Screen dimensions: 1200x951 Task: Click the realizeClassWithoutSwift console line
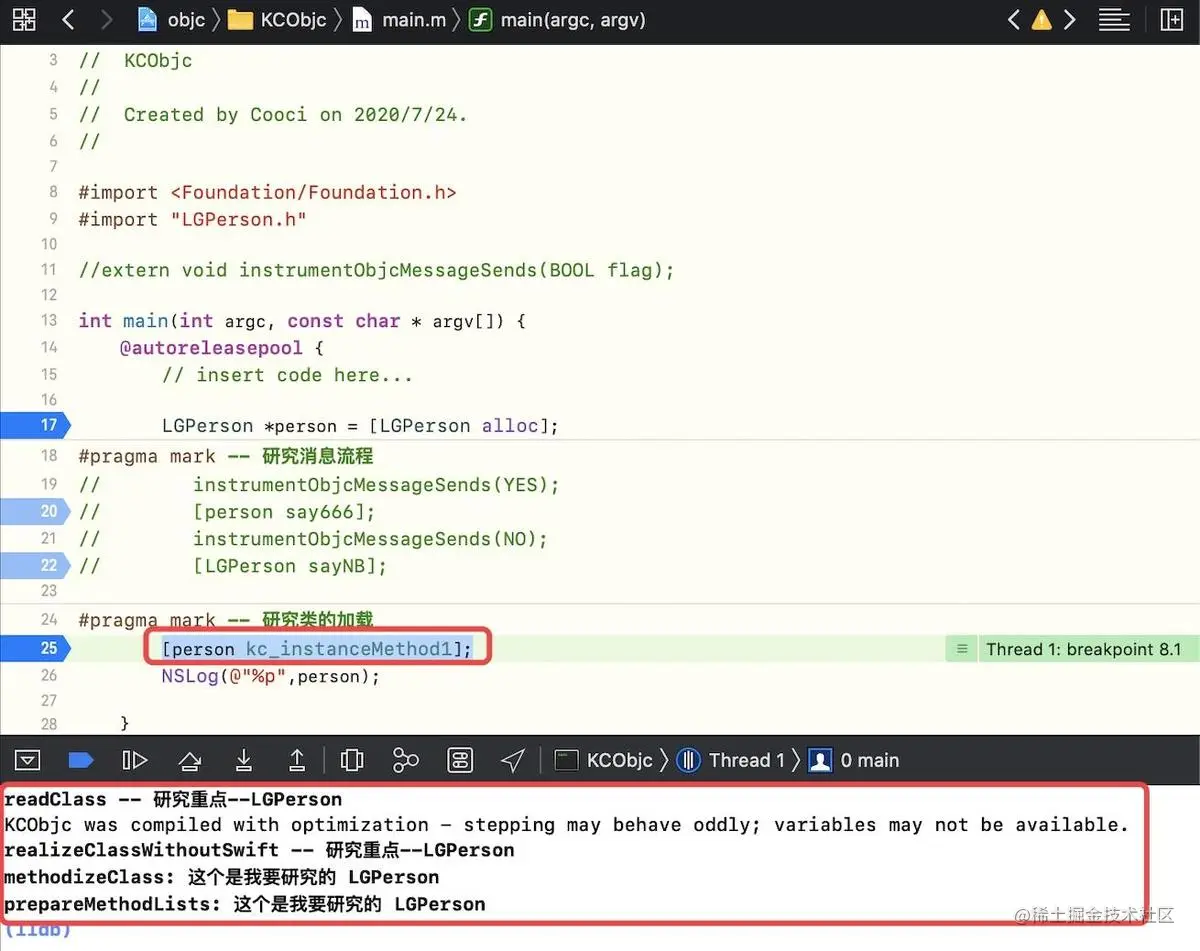point(259,851)
